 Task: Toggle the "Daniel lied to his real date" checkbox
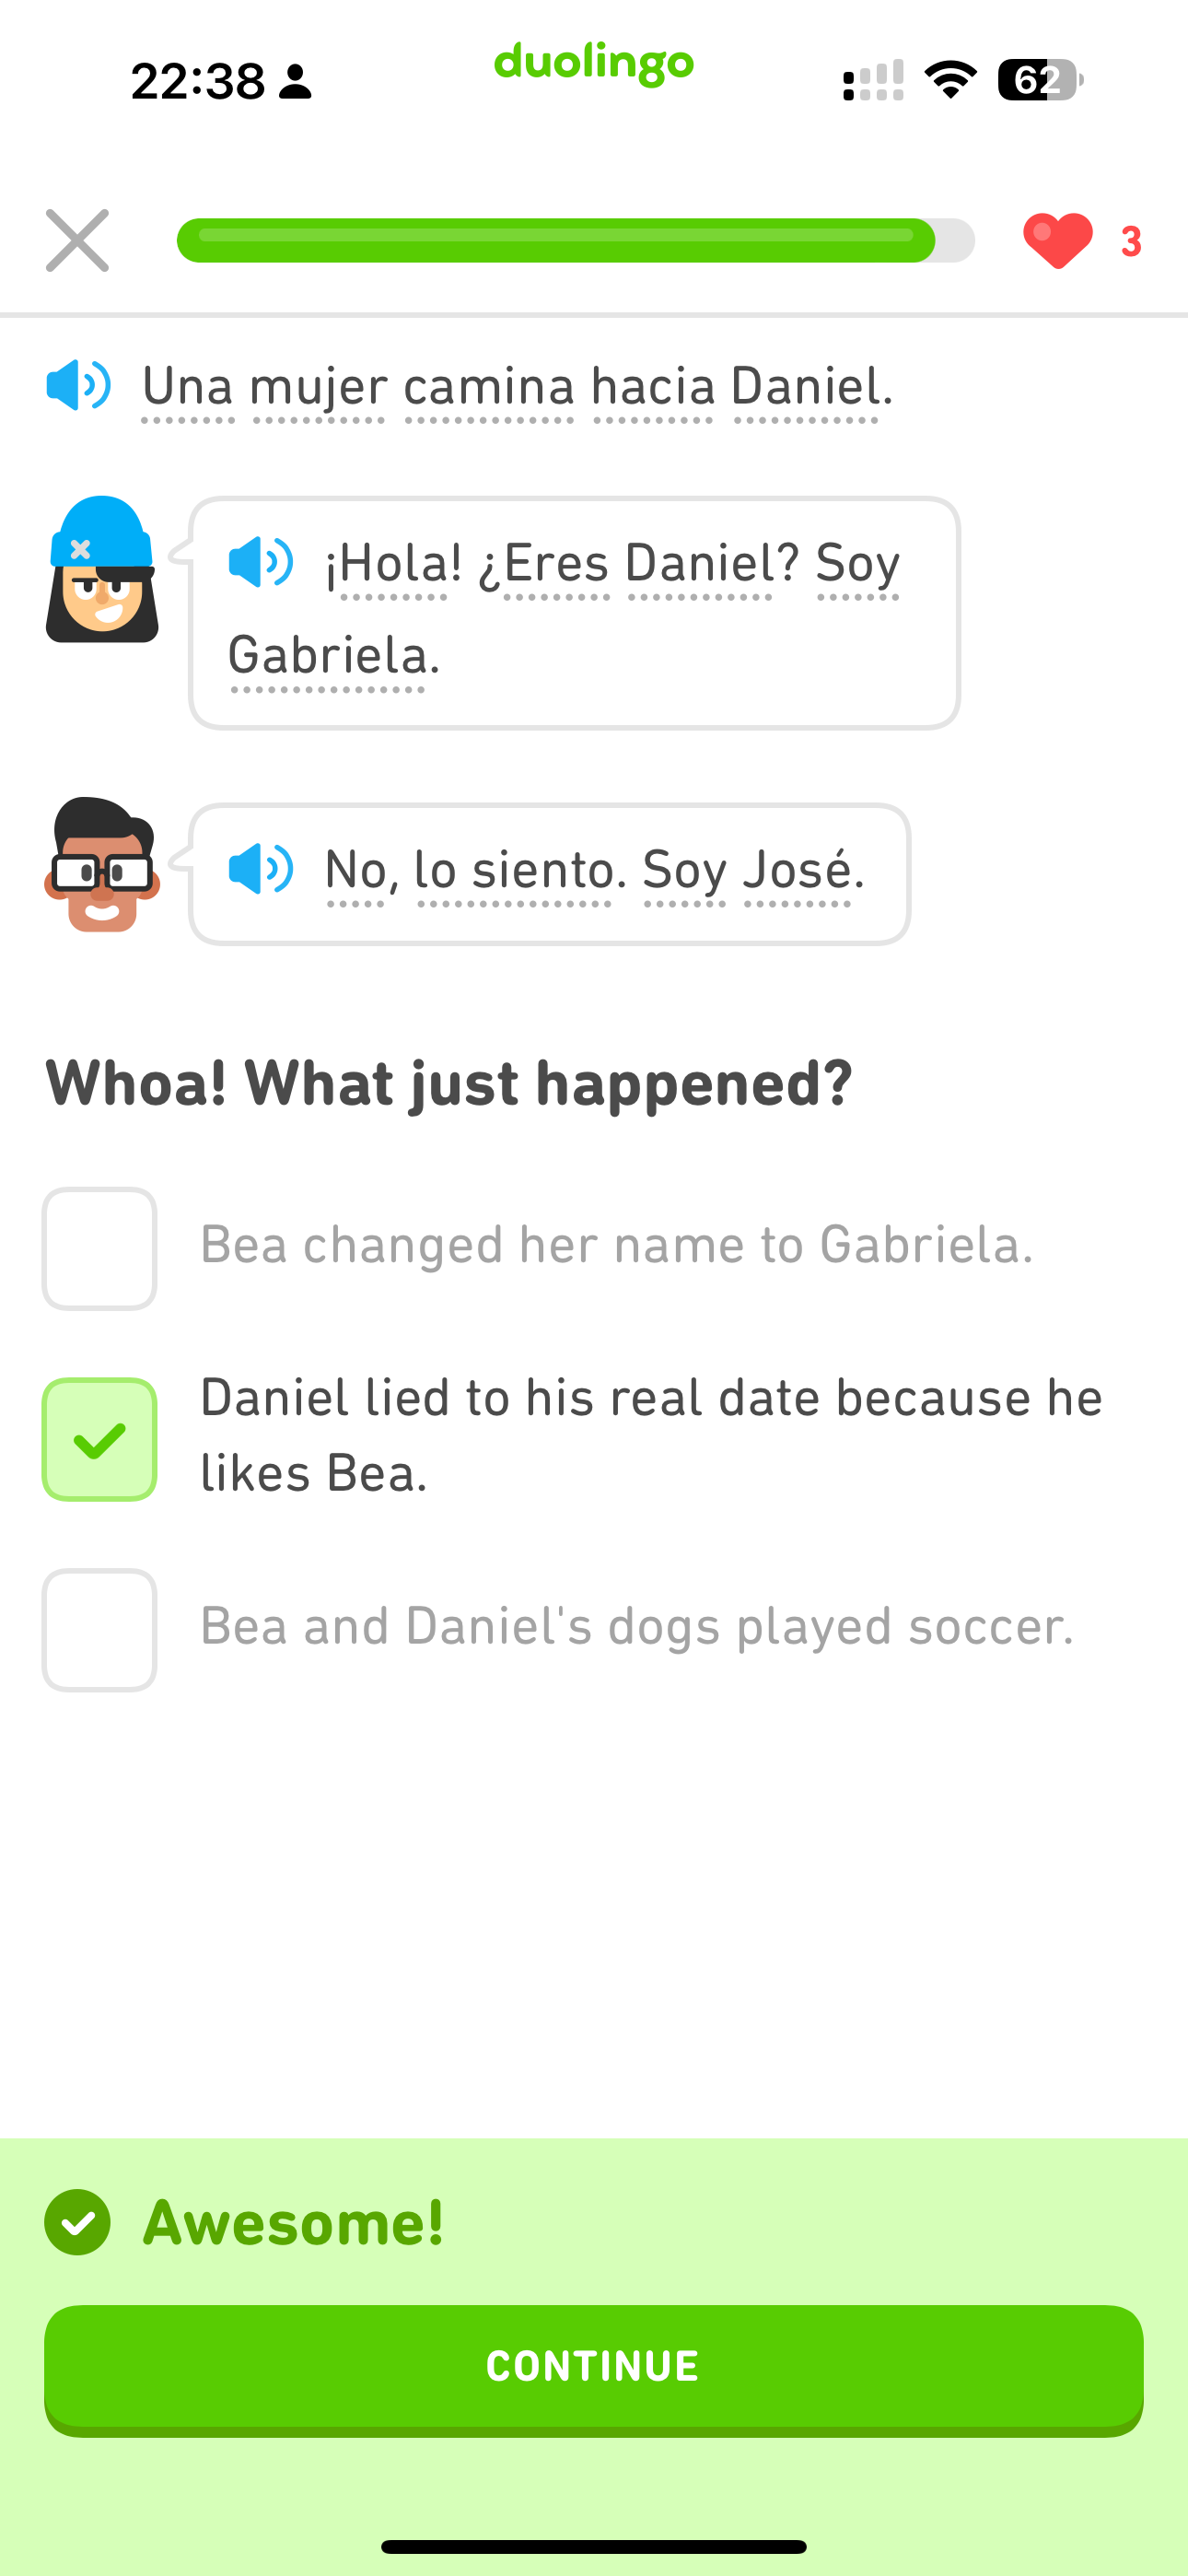click(x=99, y=1439)
